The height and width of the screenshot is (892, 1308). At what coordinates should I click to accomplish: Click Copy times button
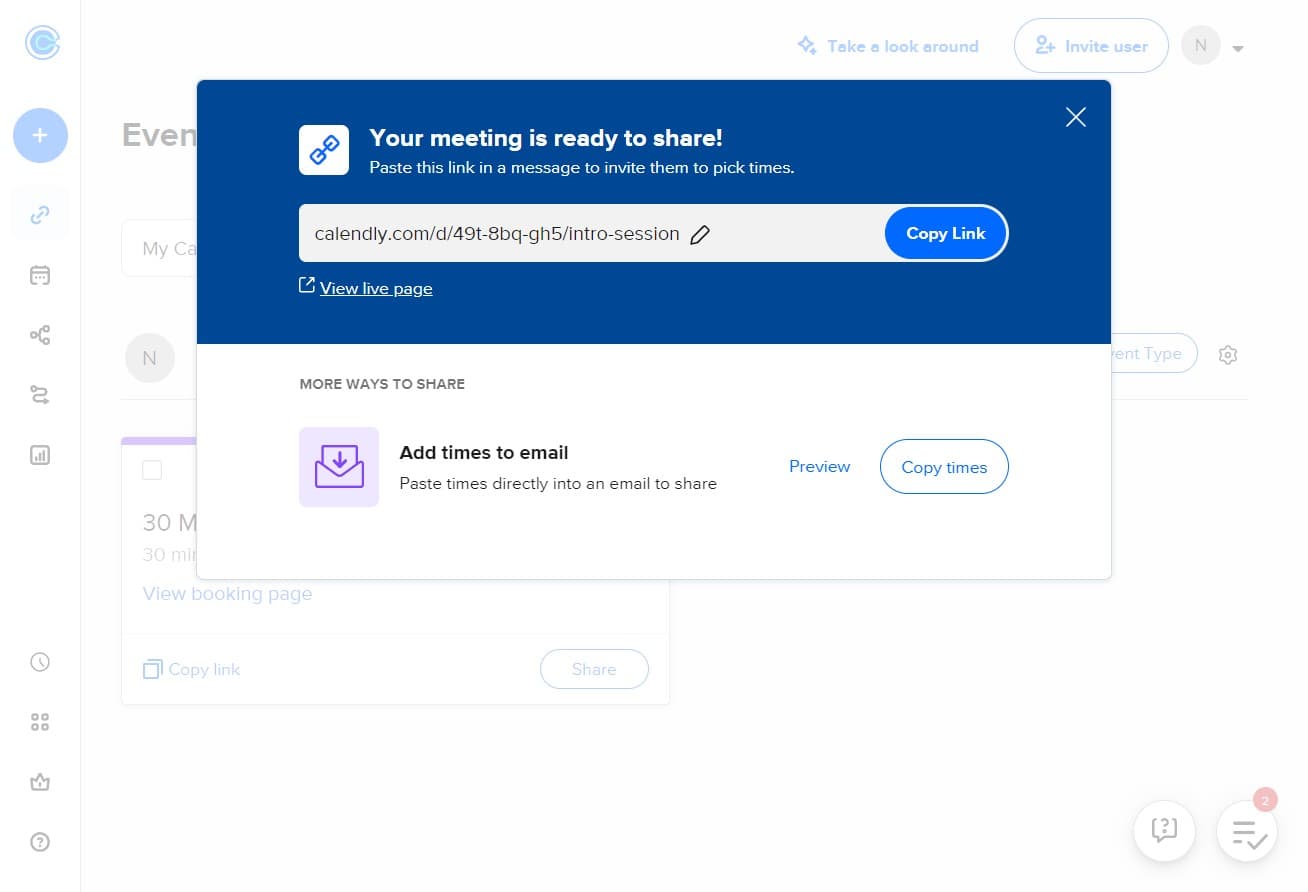point(943,467)
